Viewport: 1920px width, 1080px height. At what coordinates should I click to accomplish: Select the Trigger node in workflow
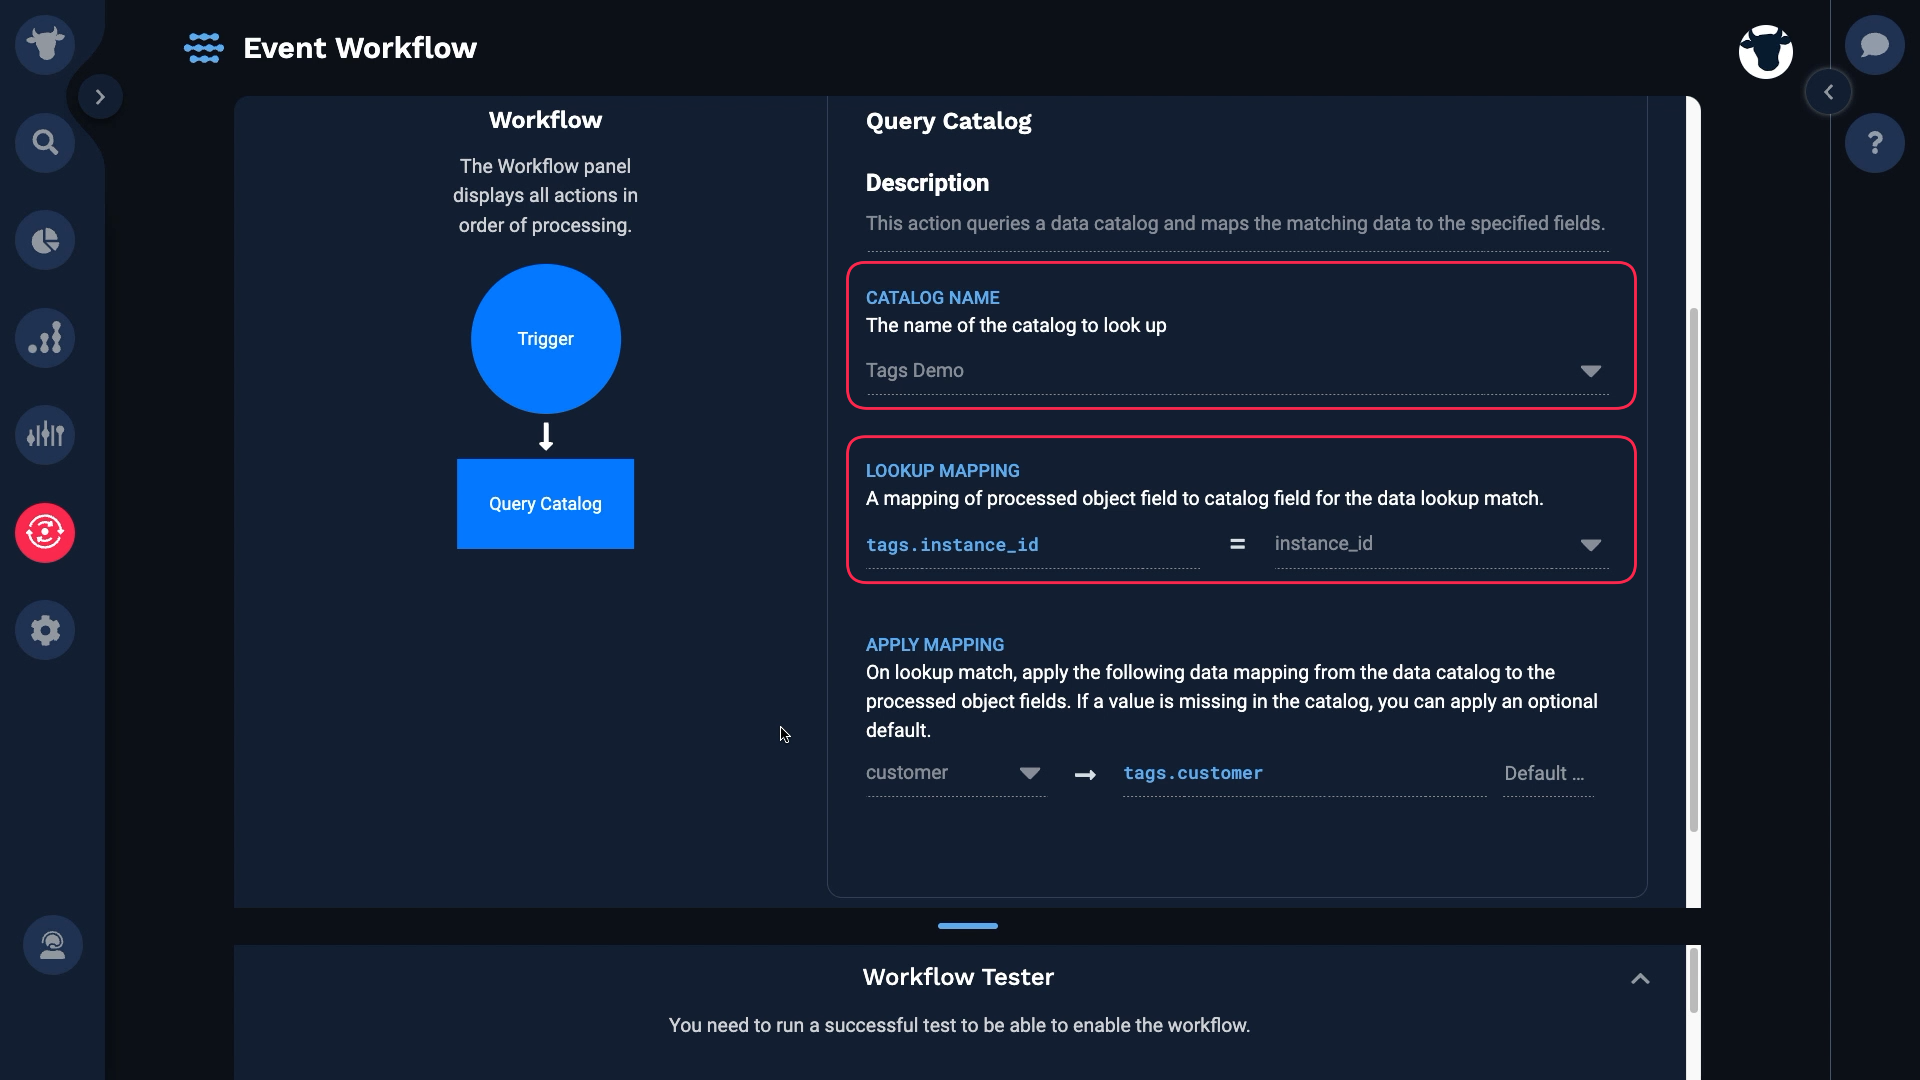546,339
